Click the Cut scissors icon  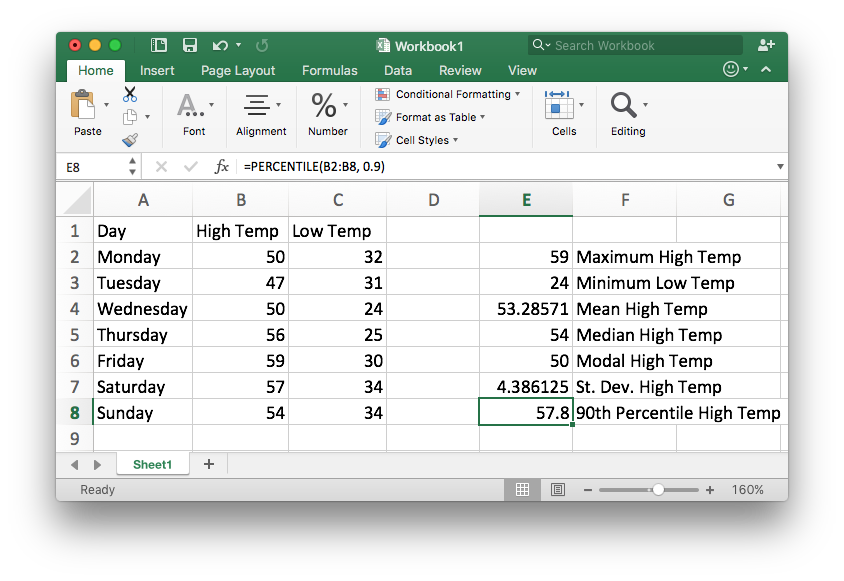(130, 94)
